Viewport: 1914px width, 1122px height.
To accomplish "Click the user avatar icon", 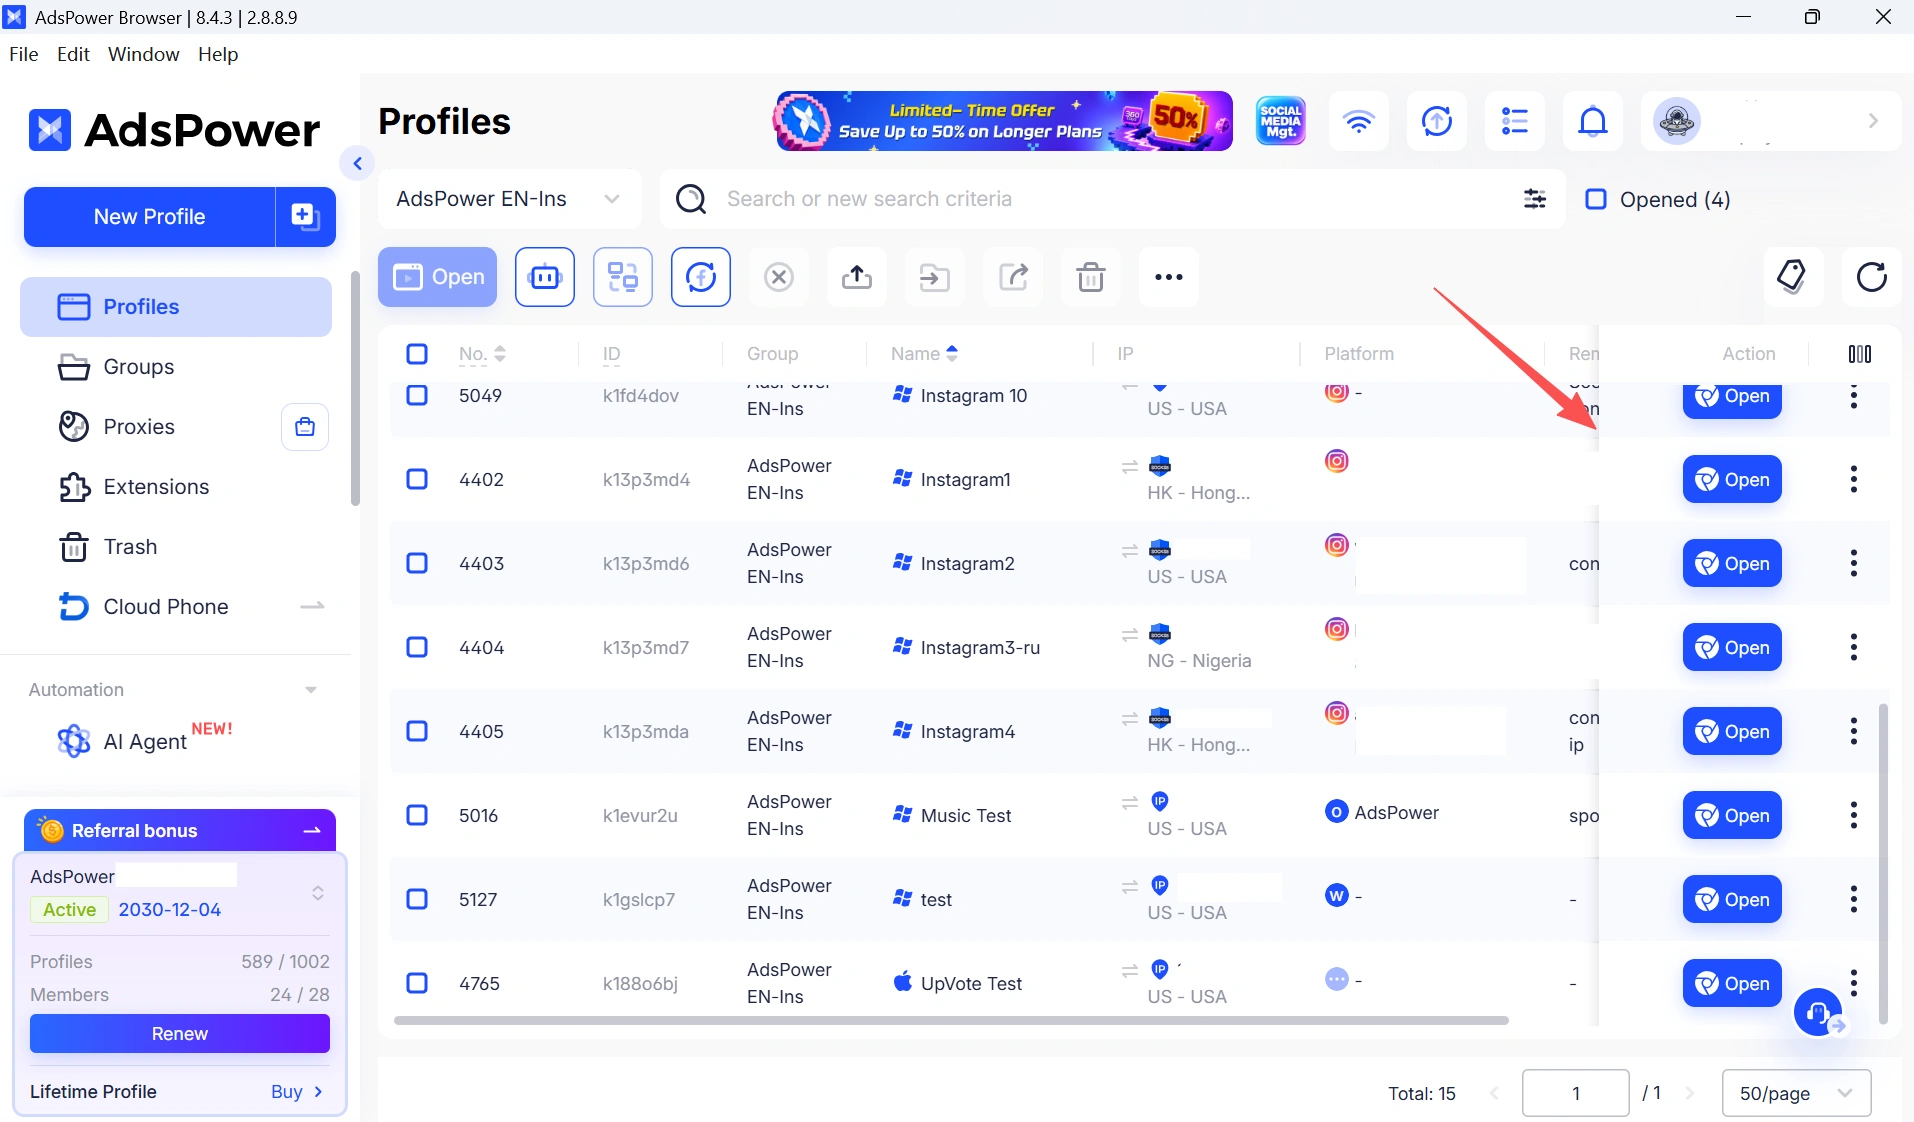I will pos(1677,121).
